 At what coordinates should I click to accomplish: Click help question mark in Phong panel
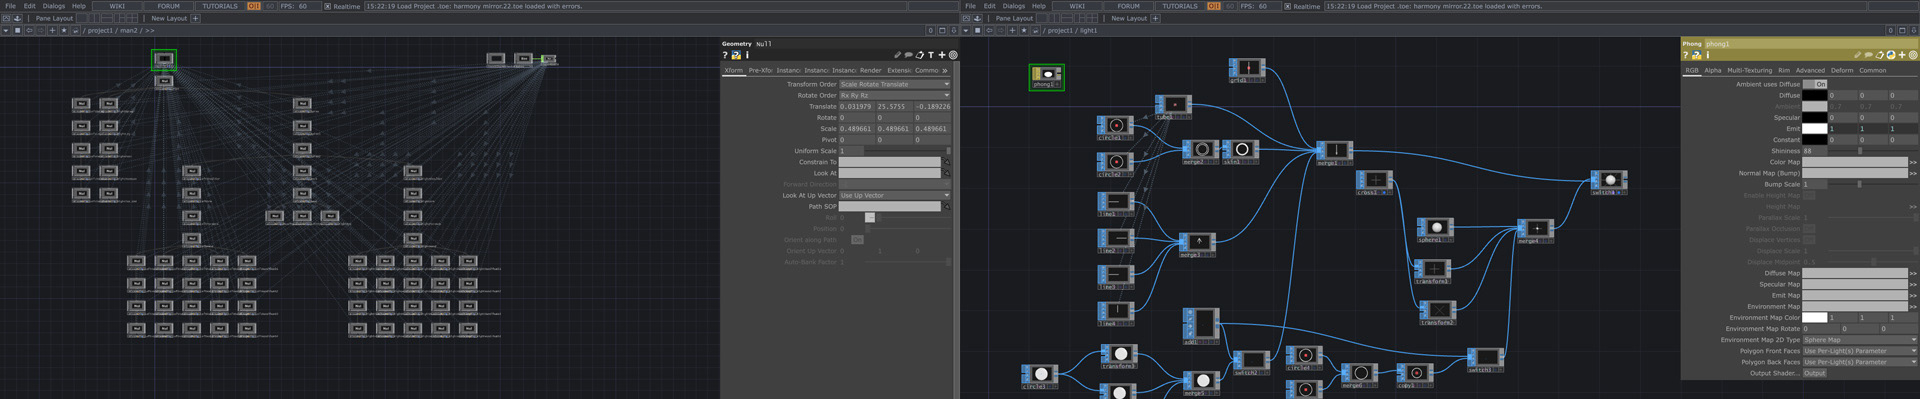click(1685, 56)
